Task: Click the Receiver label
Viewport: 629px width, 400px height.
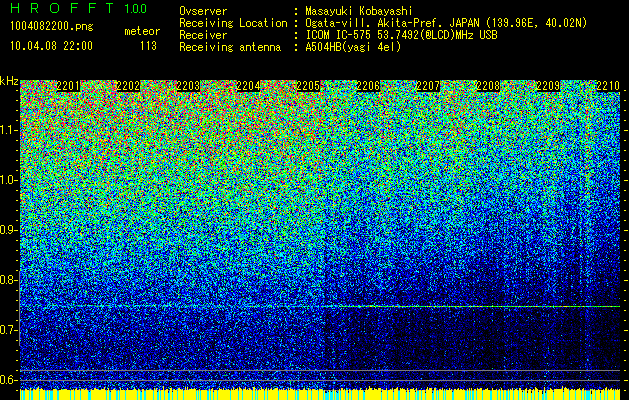Action: point(203,35)
